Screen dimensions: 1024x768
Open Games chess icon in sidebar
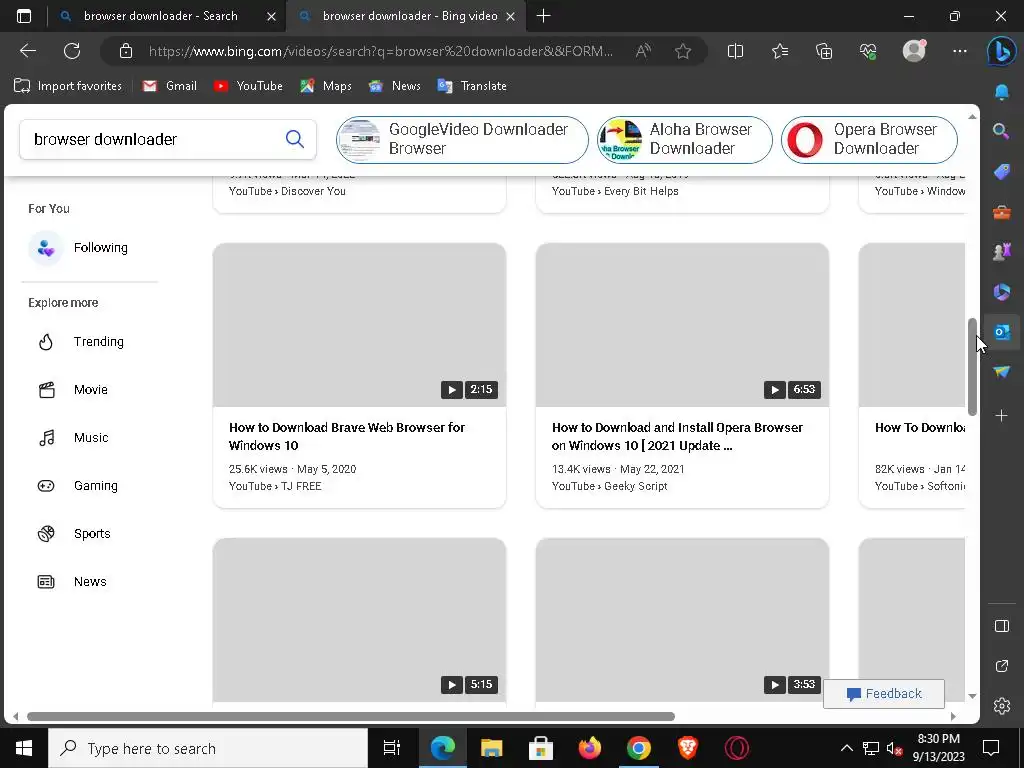click(1002, 251)
